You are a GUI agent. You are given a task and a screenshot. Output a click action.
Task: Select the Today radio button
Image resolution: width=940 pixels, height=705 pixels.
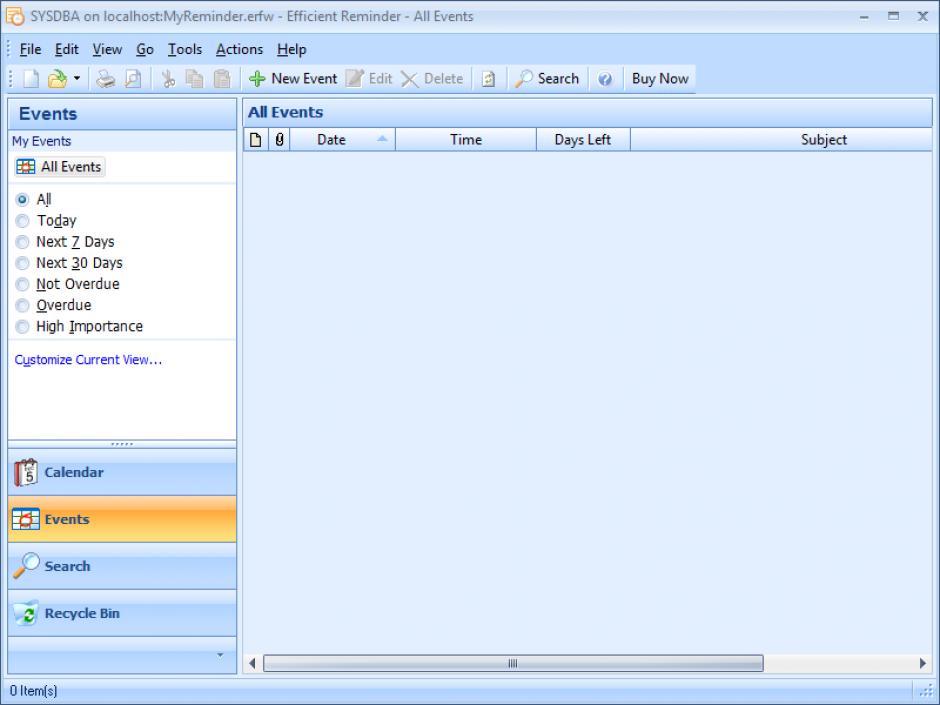click(x=23, y=221)
